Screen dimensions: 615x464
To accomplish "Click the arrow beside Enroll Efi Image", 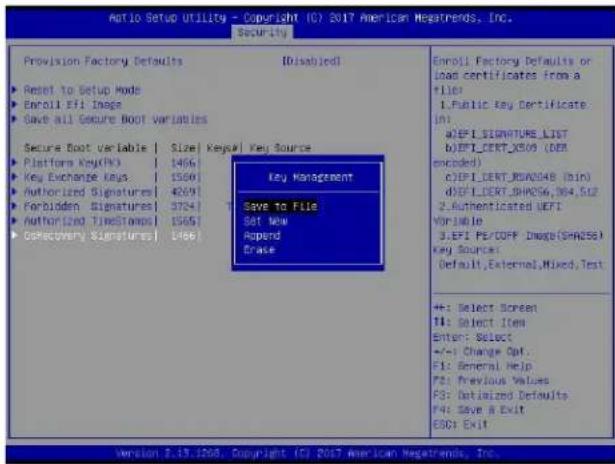I will [15, 104].
